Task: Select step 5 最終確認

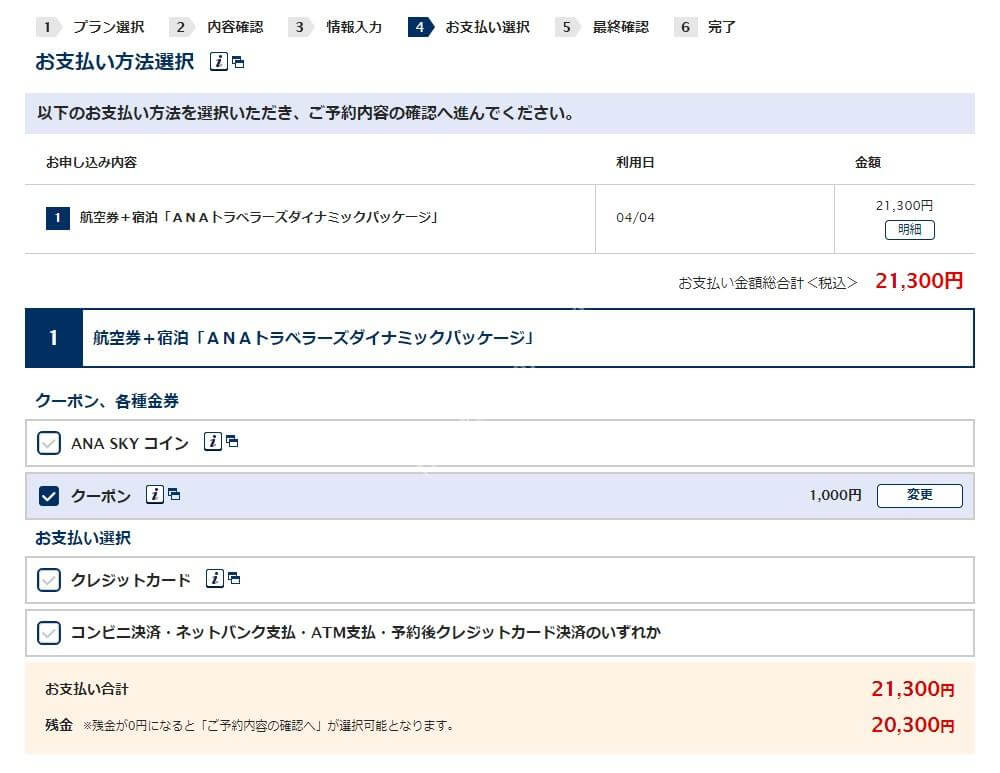Action: coord(602,27)
